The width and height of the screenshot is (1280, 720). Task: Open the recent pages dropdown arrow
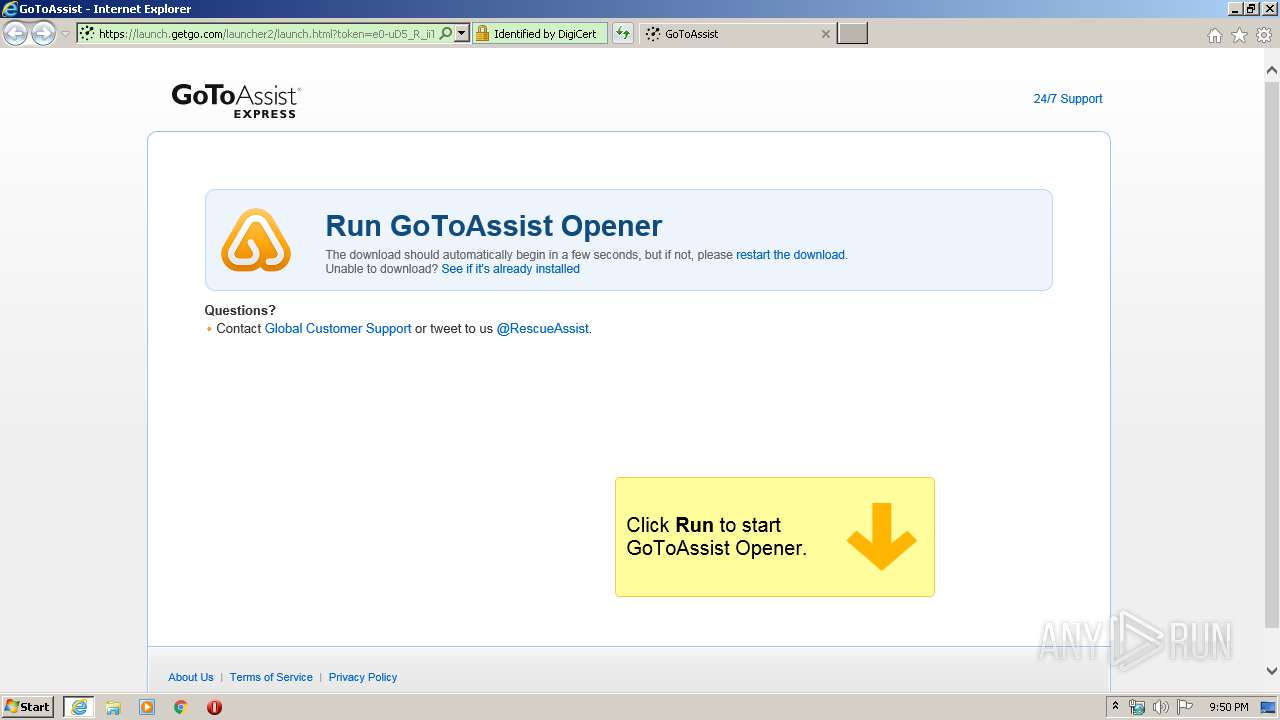click(x=65, y=34)
